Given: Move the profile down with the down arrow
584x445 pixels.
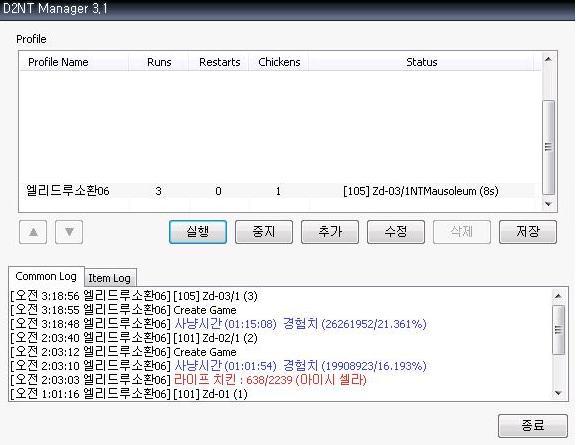Looking at the screenshot, I should tap(69, 232).
